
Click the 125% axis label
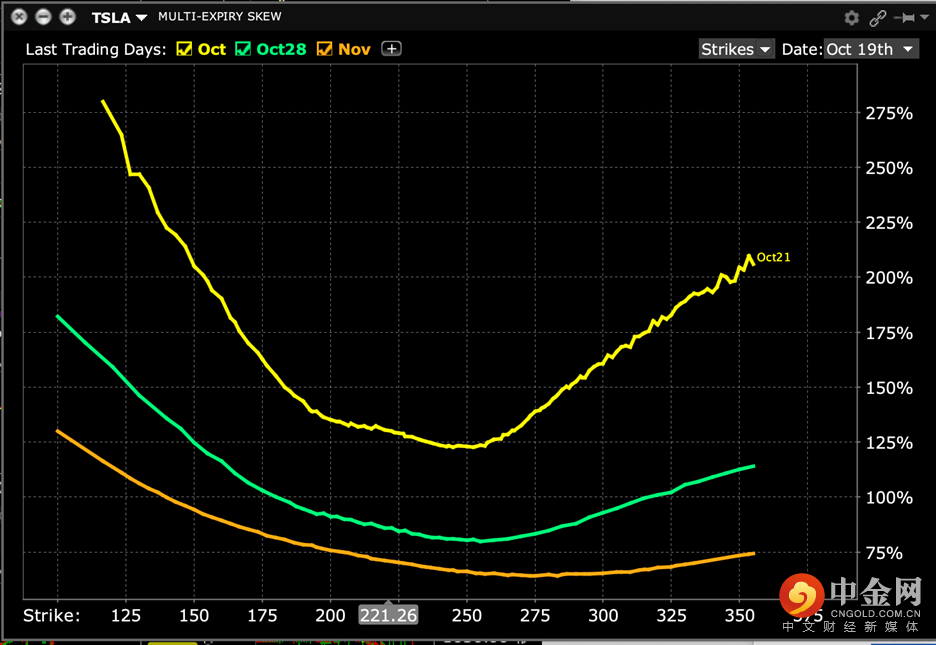point(889,443)
